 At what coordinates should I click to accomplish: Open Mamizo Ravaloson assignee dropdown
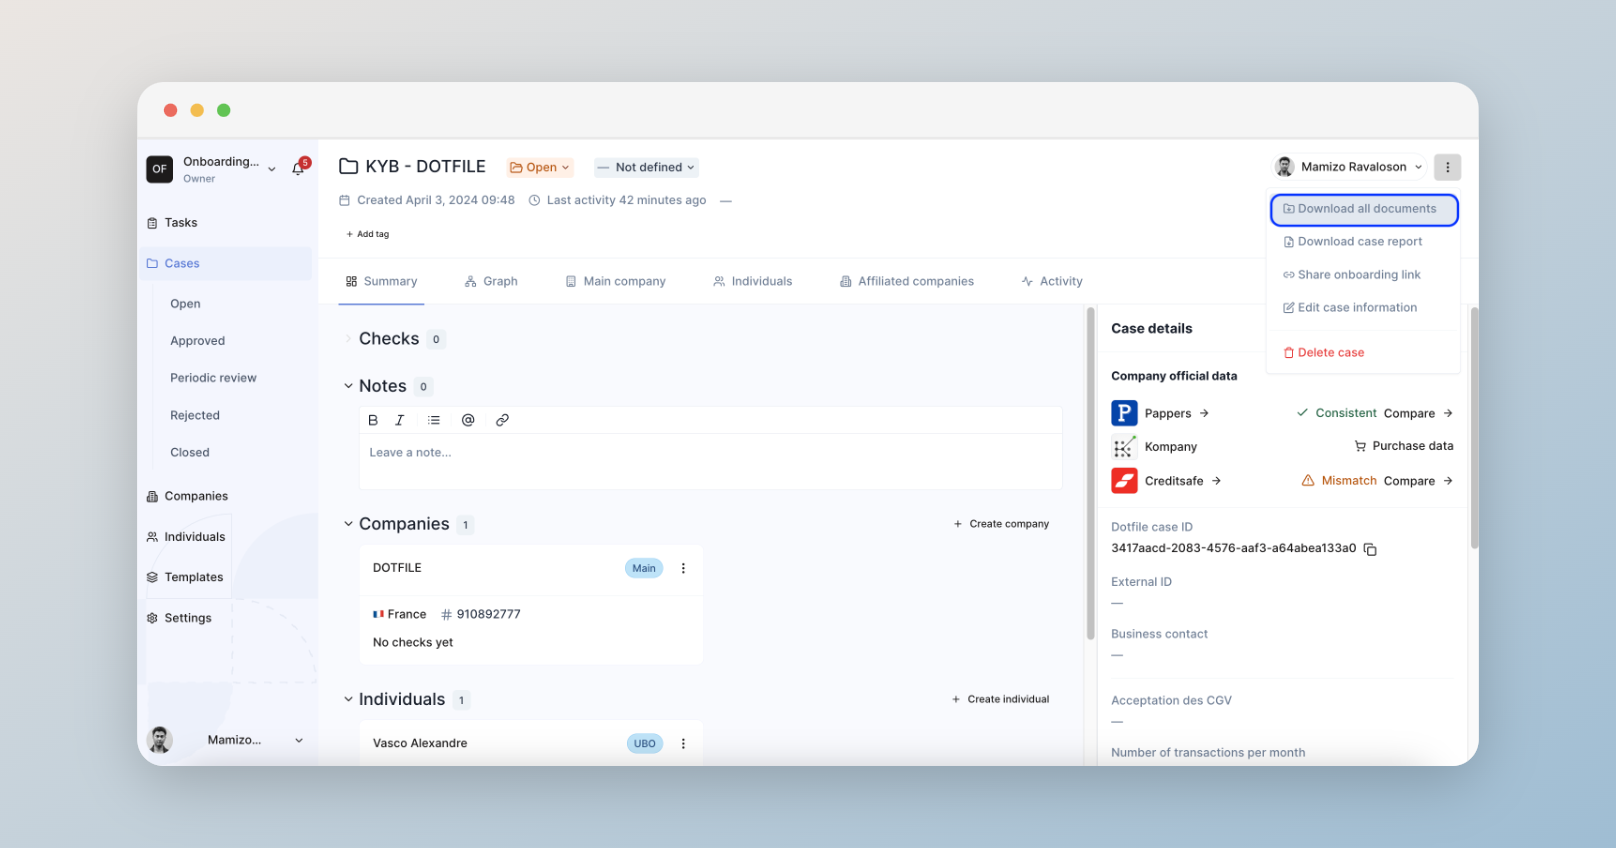pos(1348,167)
